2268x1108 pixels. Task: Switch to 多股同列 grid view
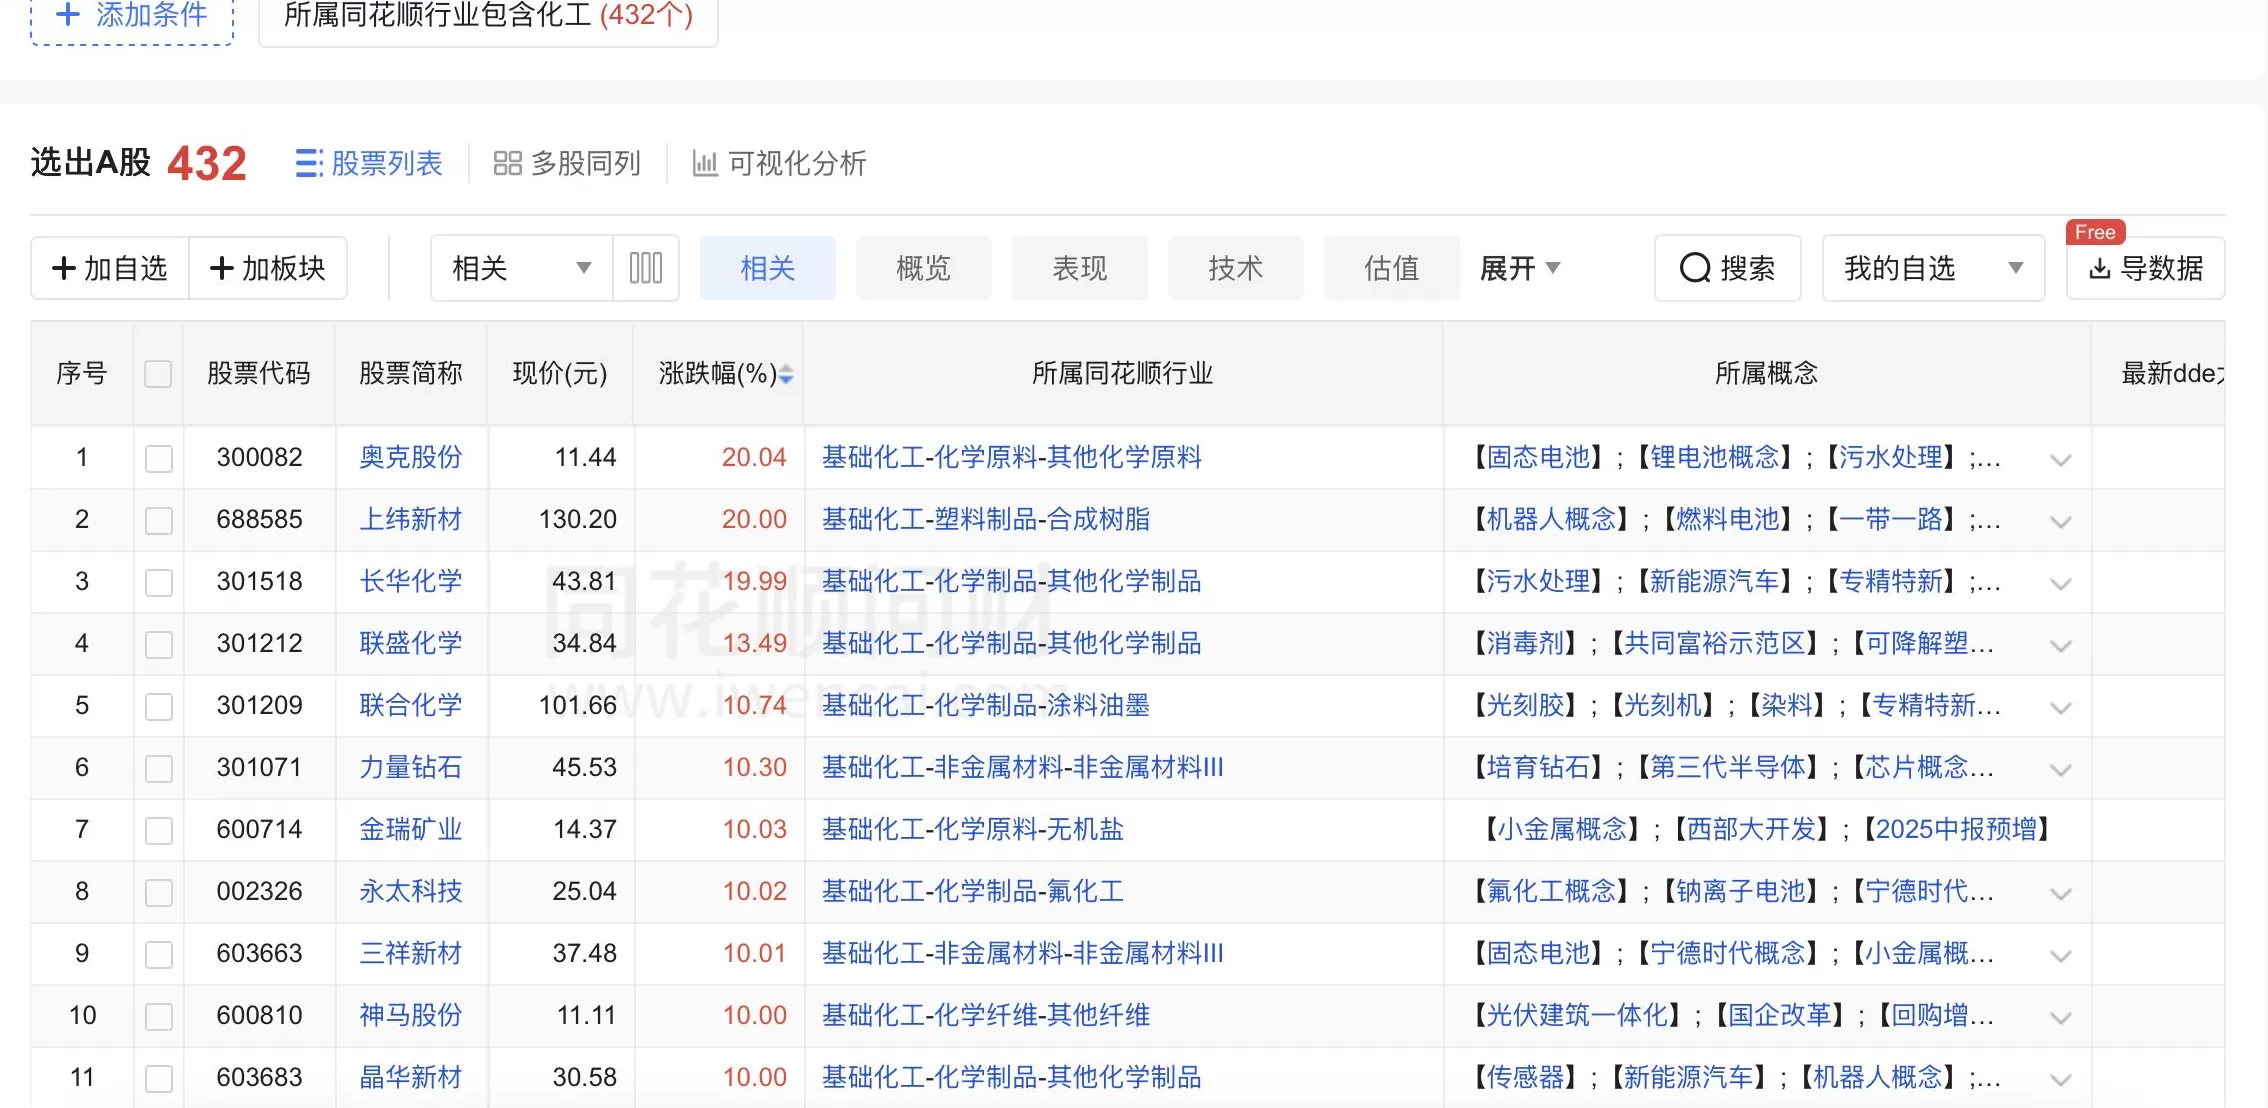[x=567, y=163]
